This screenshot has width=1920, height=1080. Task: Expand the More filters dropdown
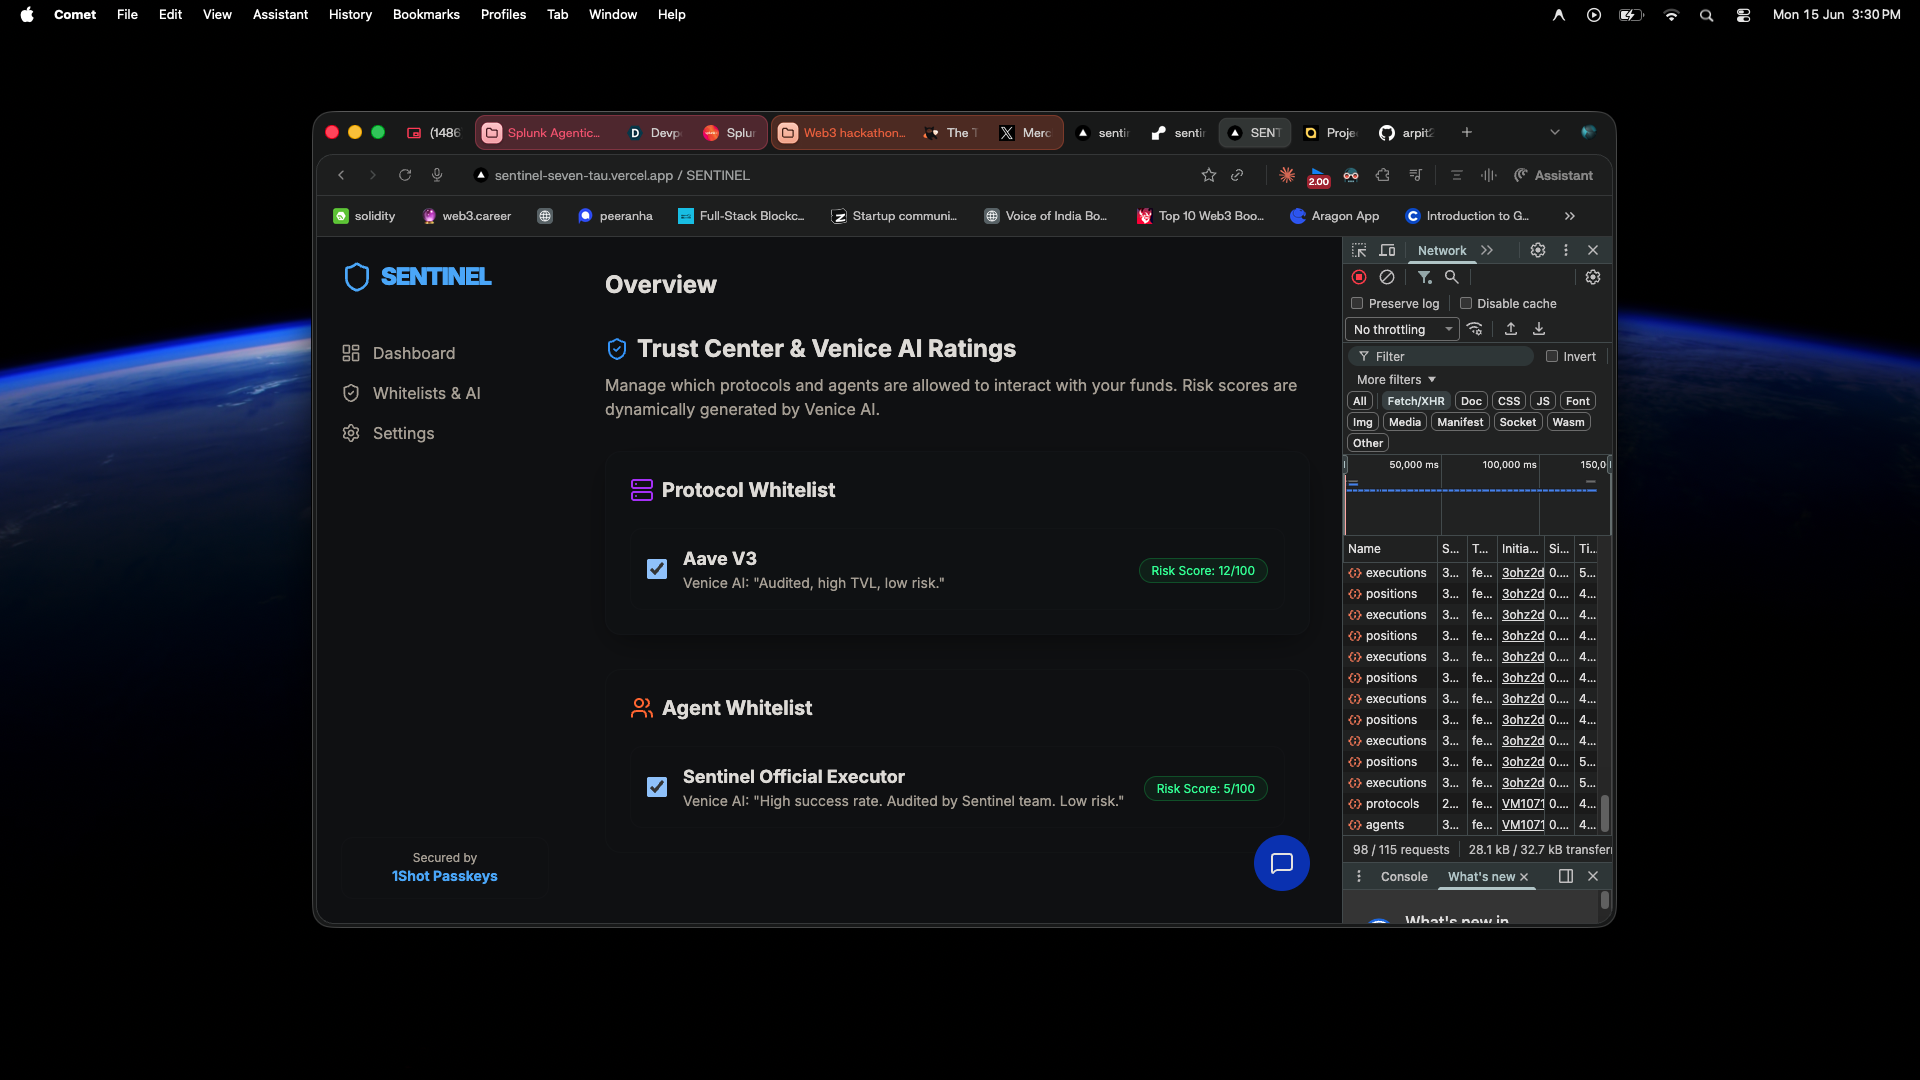(x=1396, y=380)
